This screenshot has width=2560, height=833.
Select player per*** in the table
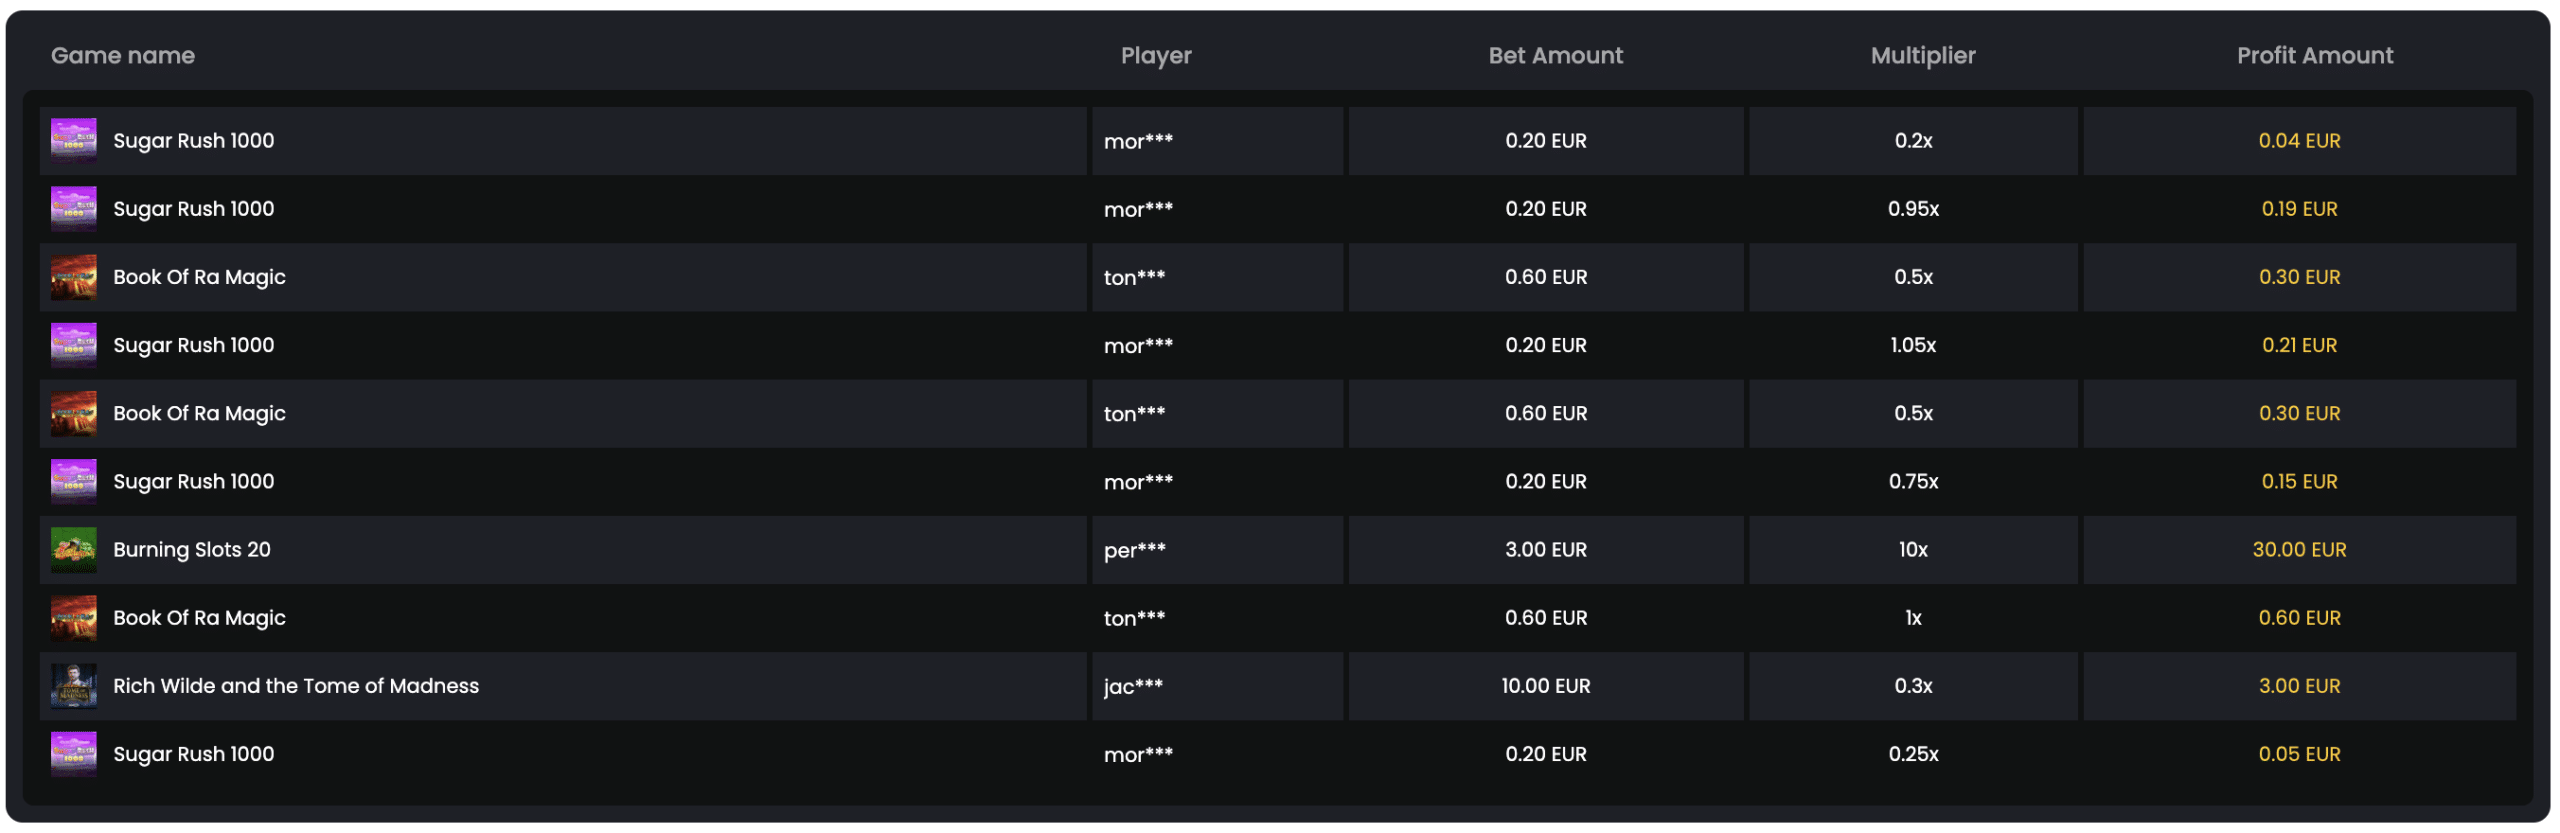click(x=1134, y=550)
